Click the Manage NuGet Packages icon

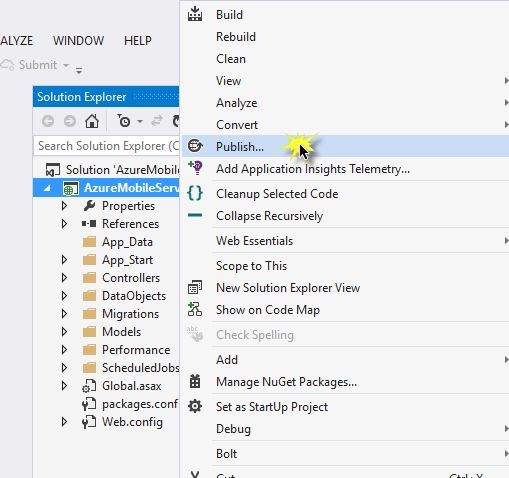(x=195, y=381)
